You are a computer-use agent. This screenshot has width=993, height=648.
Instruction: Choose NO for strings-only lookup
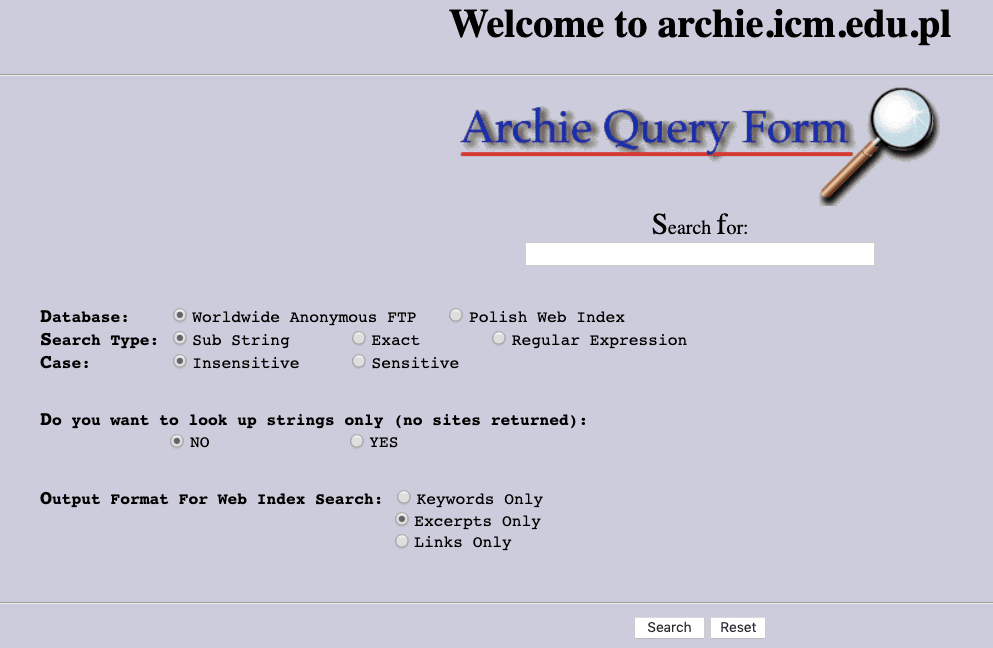pyautogui.click(x=177, y=441)
